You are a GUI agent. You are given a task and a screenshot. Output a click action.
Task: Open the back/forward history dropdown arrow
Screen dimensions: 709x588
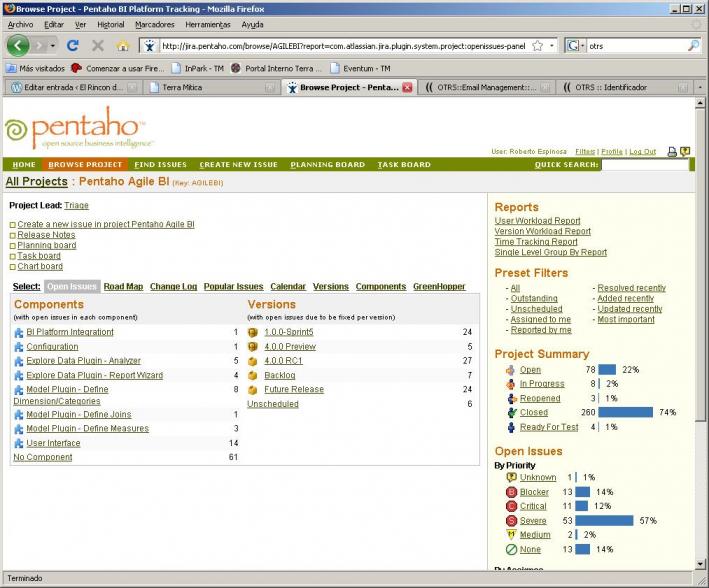coord(52,46)
